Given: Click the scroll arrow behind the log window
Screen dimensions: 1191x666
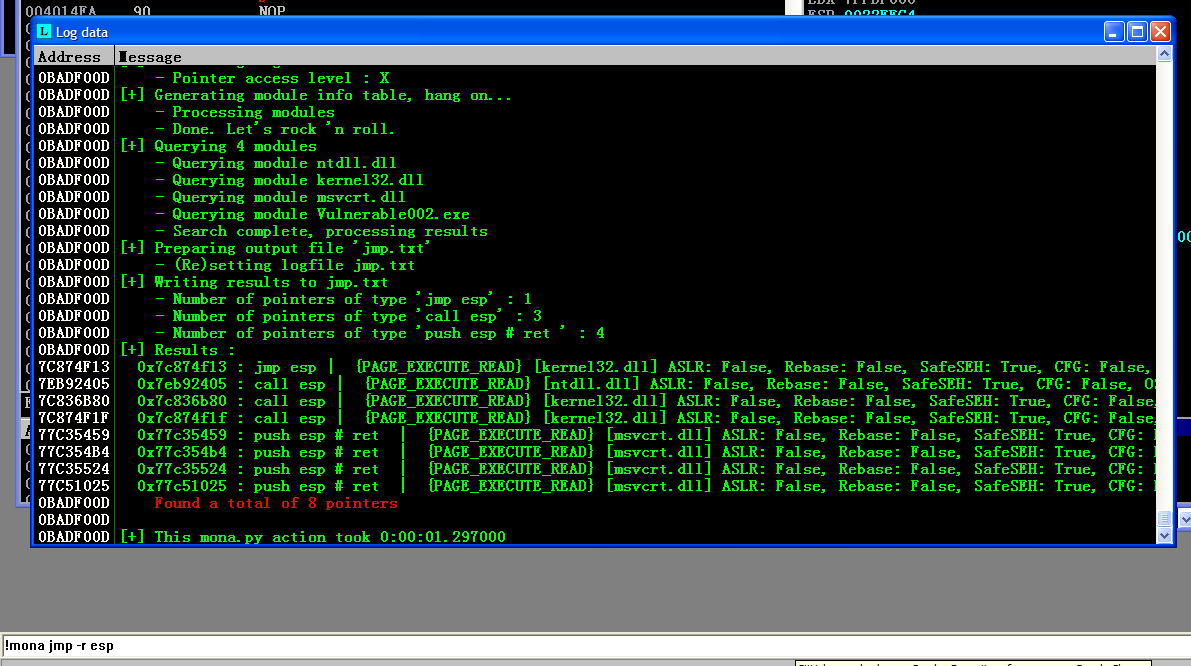Looking at the screenshot, I should [x=1184, y=519].
